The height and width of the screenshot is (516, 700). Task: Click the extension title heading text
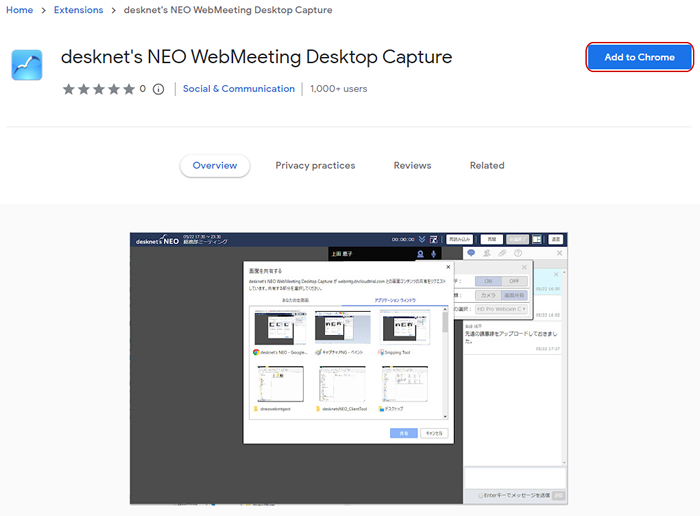[x=256, y=57]
